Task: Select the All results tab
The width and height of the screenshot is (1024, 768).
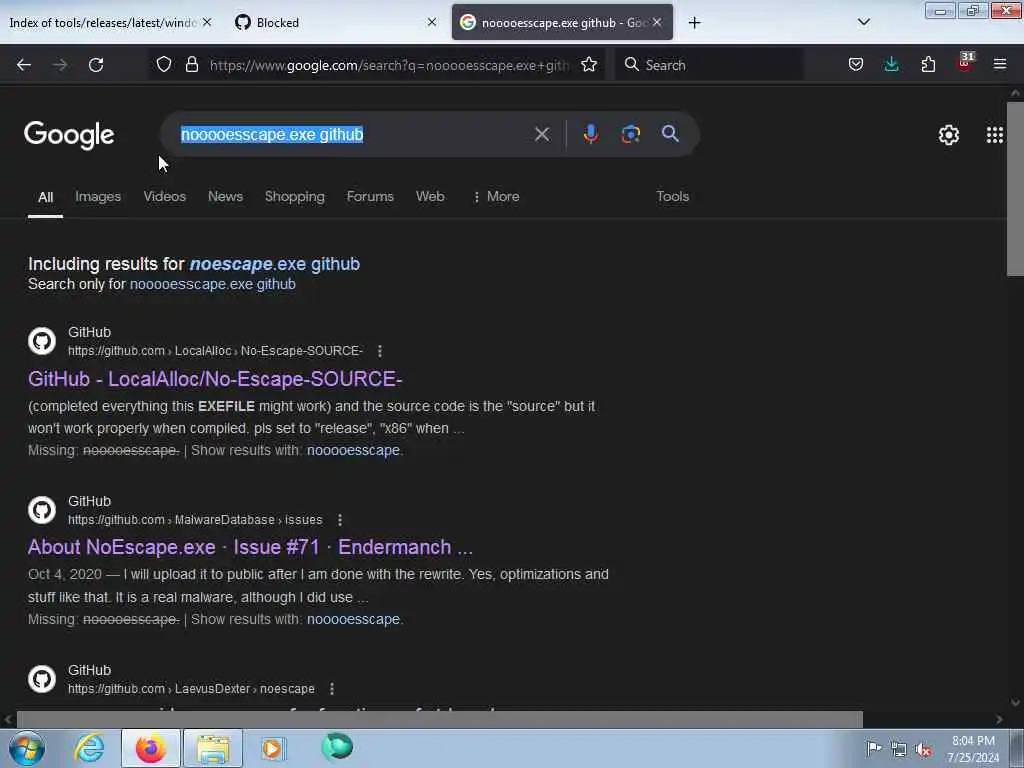Action: click(x=45, y=197)
